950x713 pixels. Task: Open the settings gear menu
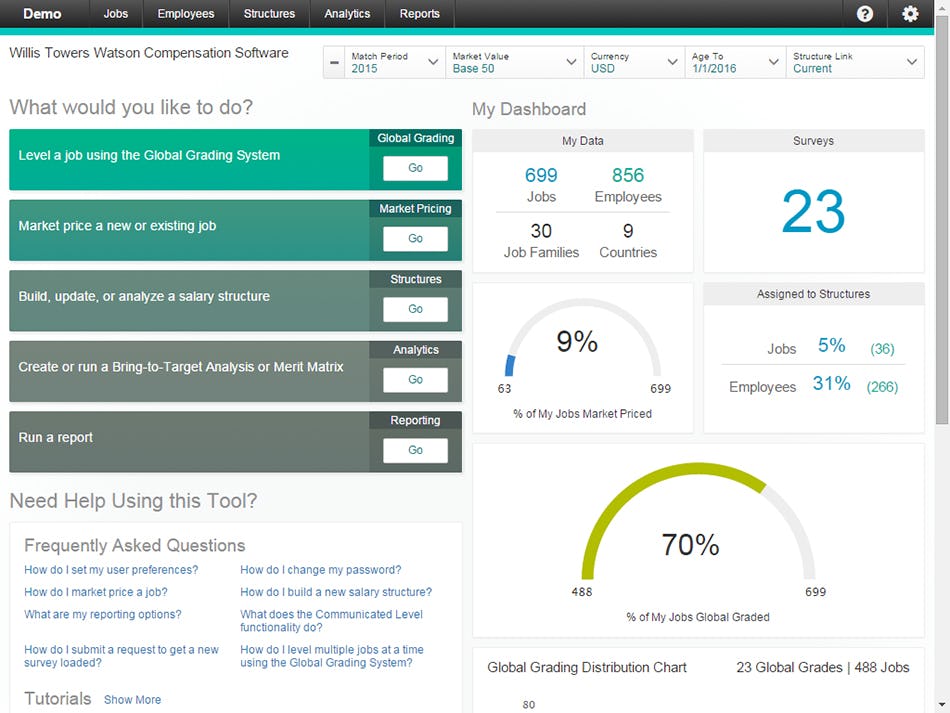[910, 13]
